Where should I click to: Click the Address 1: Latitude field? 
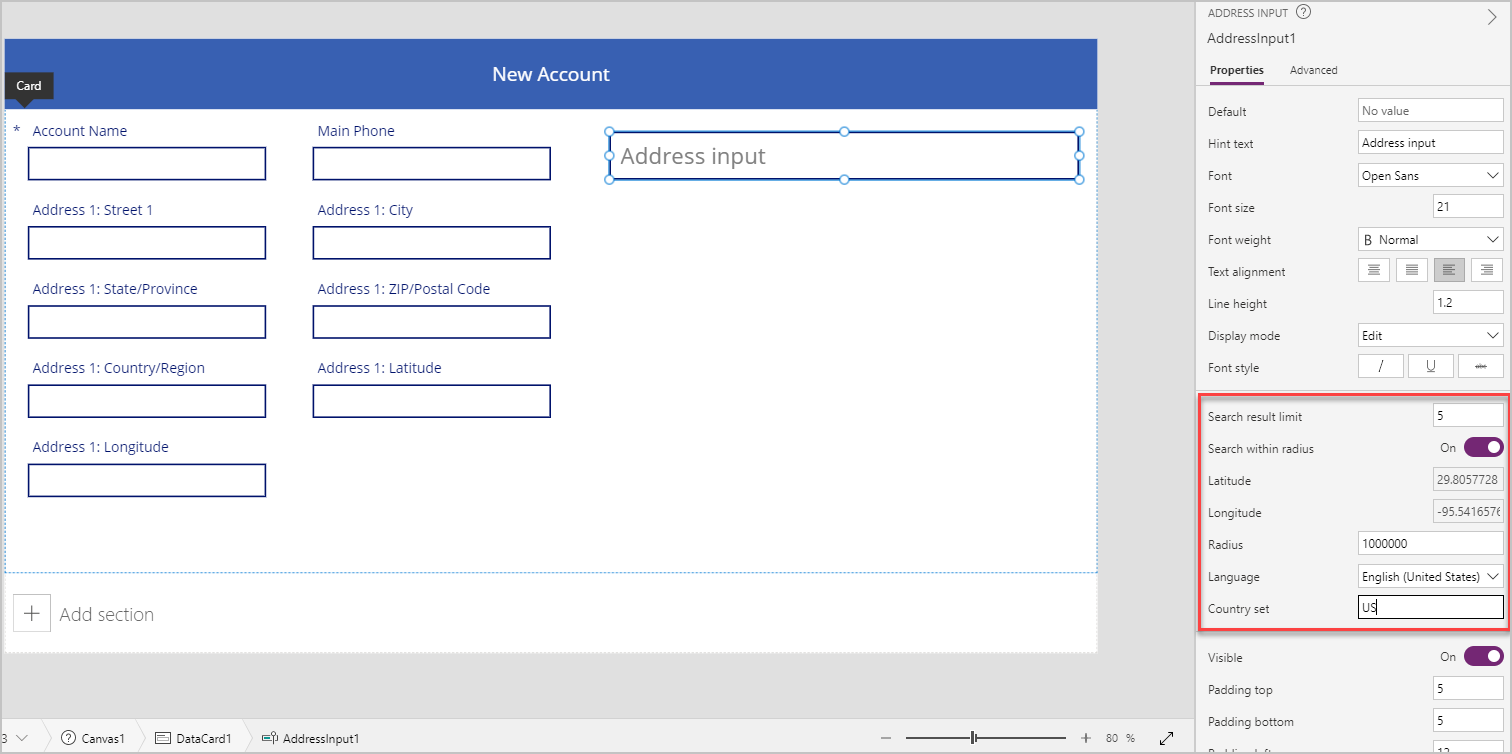[x=432, y=401]
